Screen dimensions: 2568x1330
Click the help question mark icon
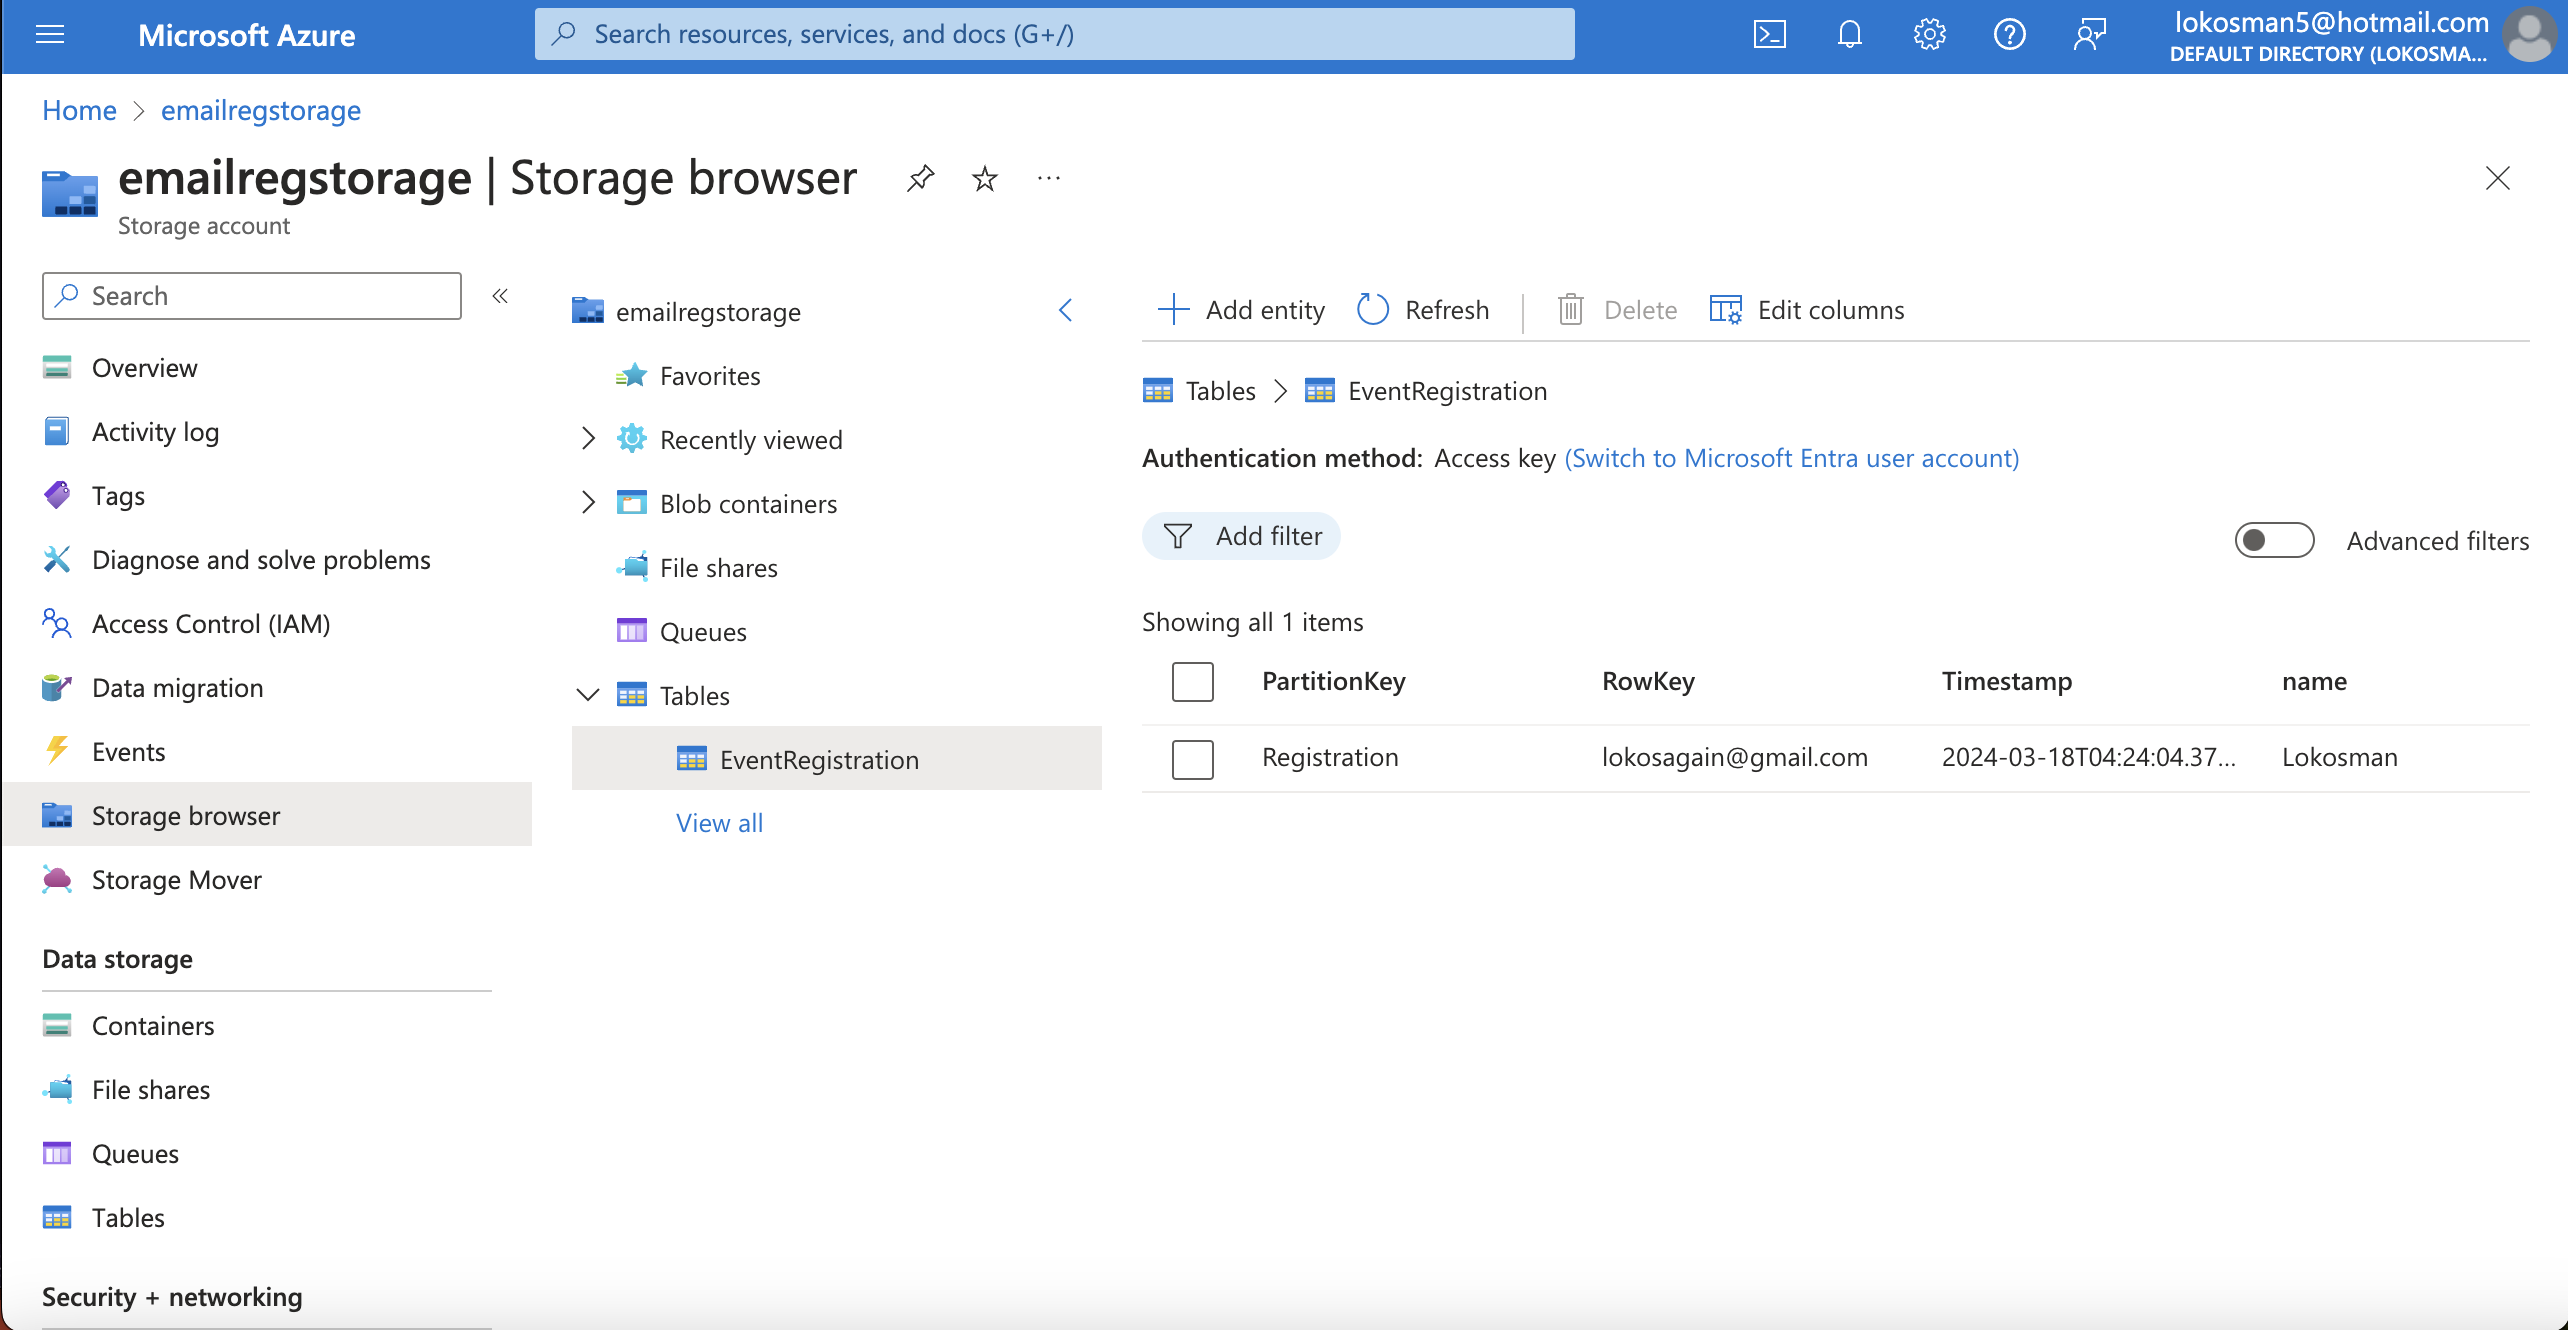tap(2009, 35)
